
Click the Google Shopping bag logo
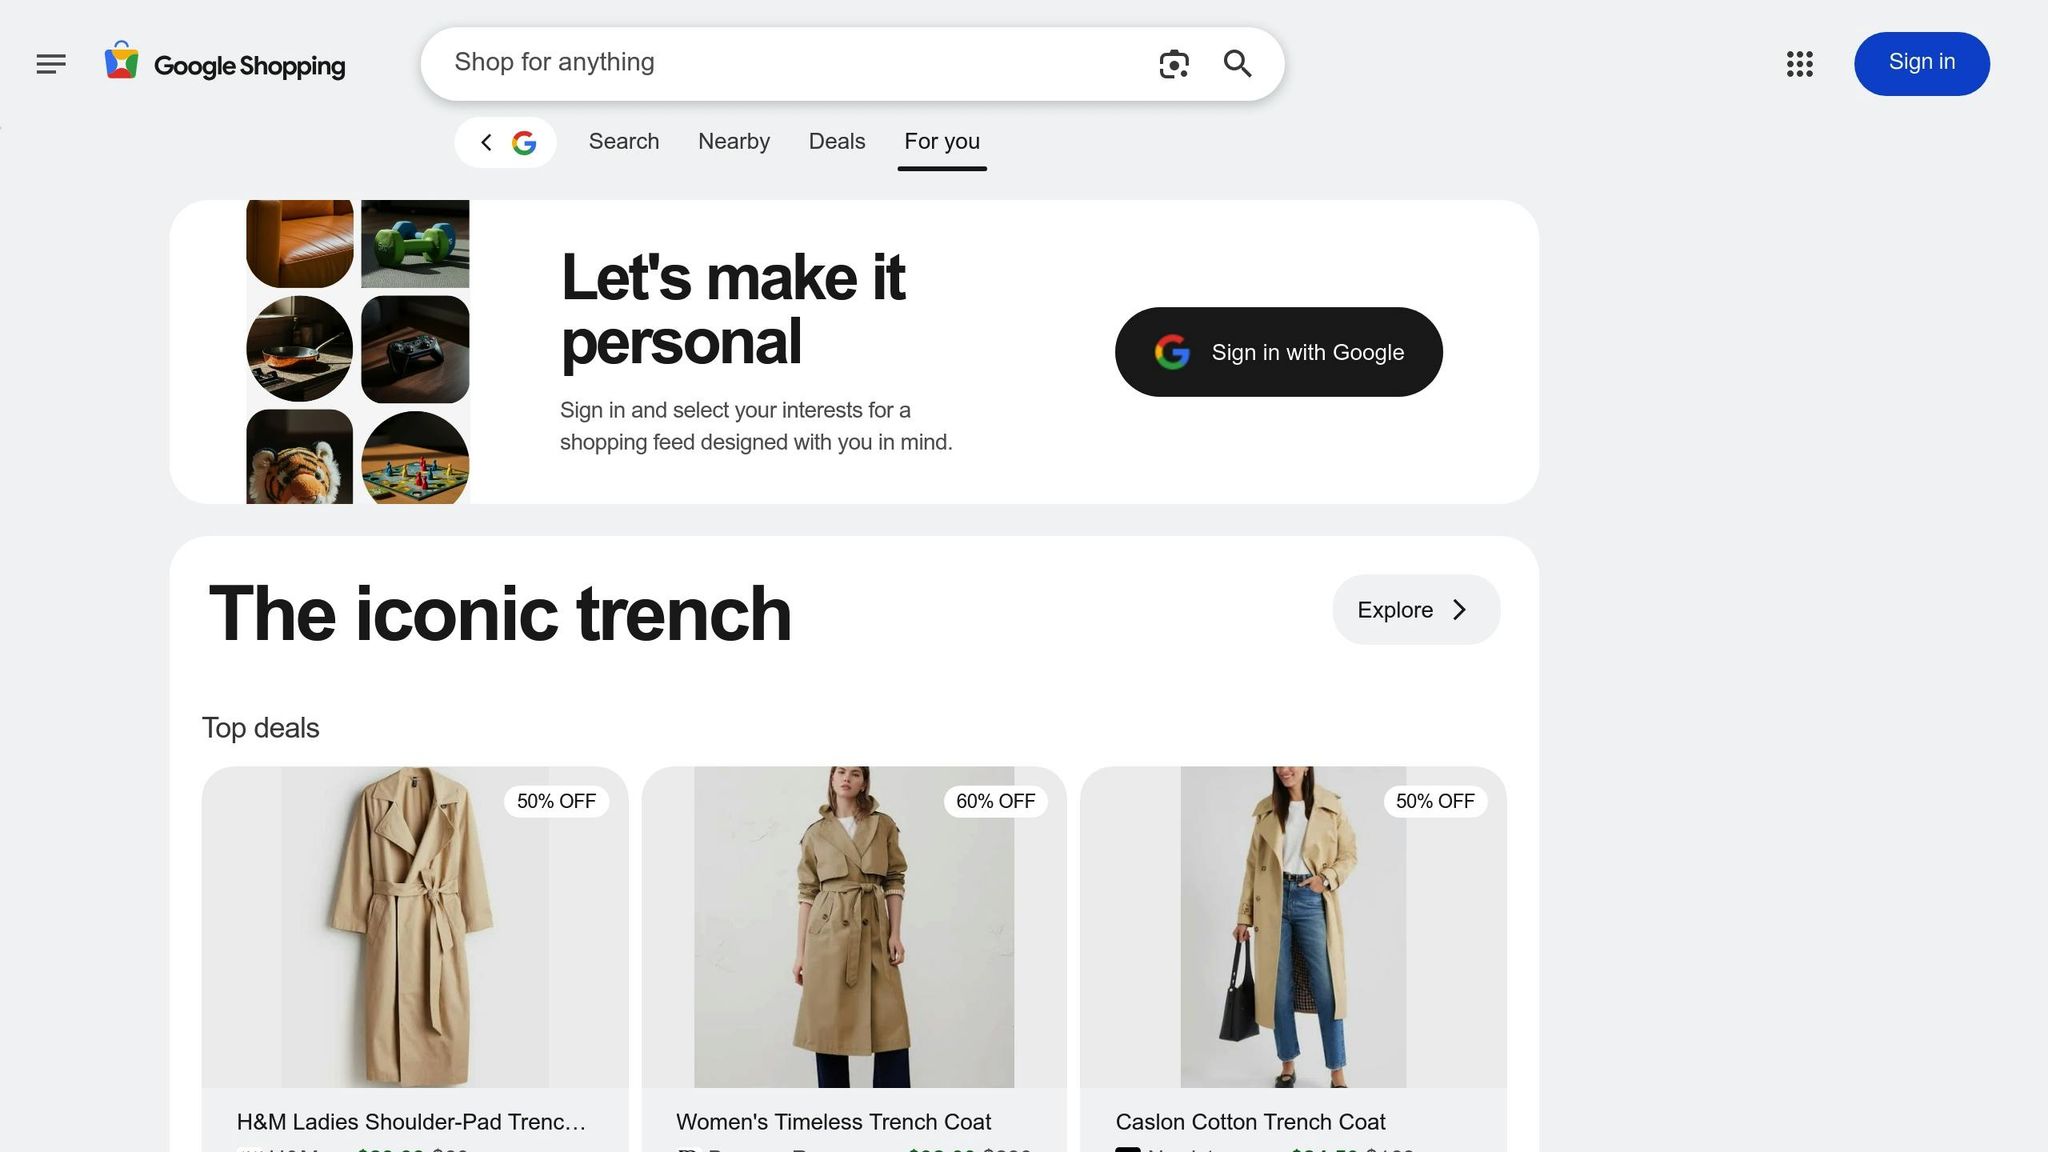coord(121,62)
